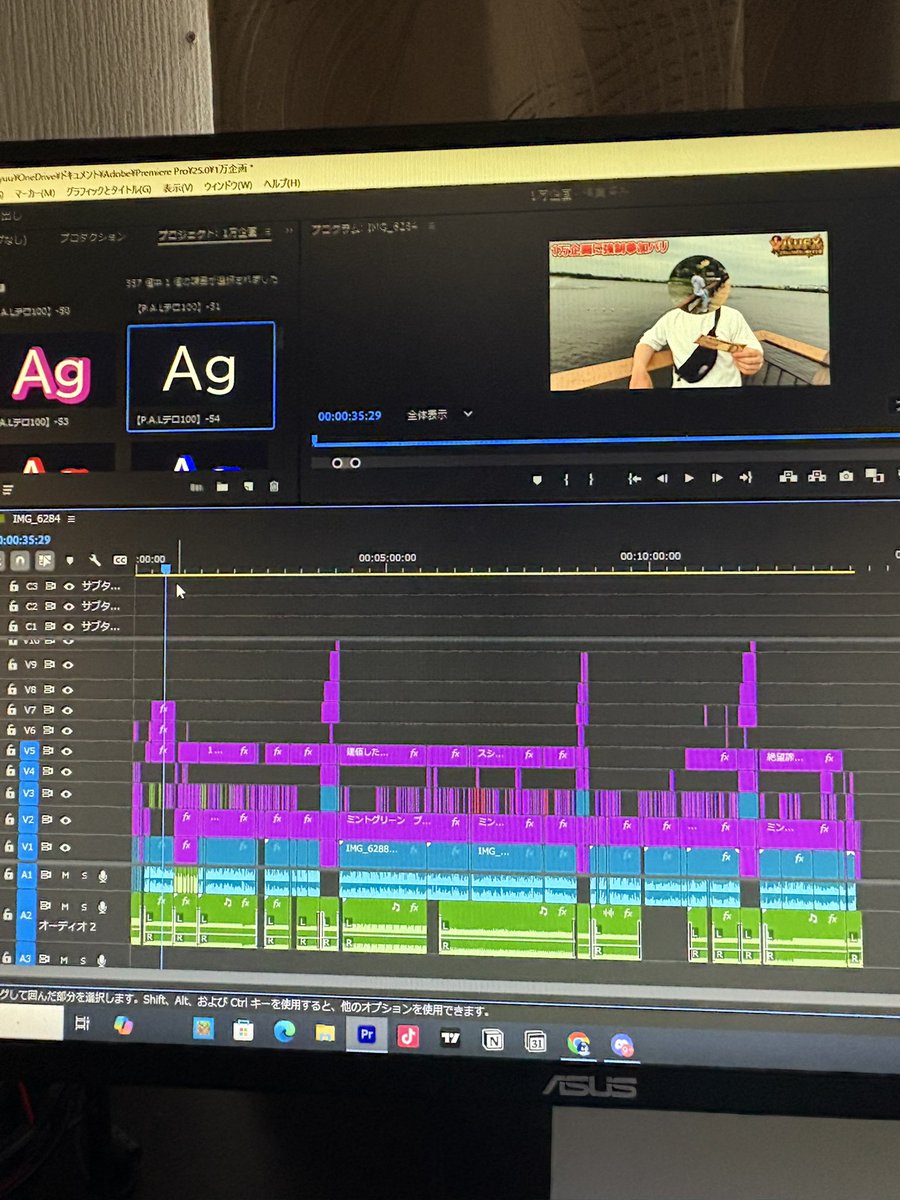The image size is (900, 1200).
Task: Delete selected item with trash icon
Action: (x=273, y=487)
